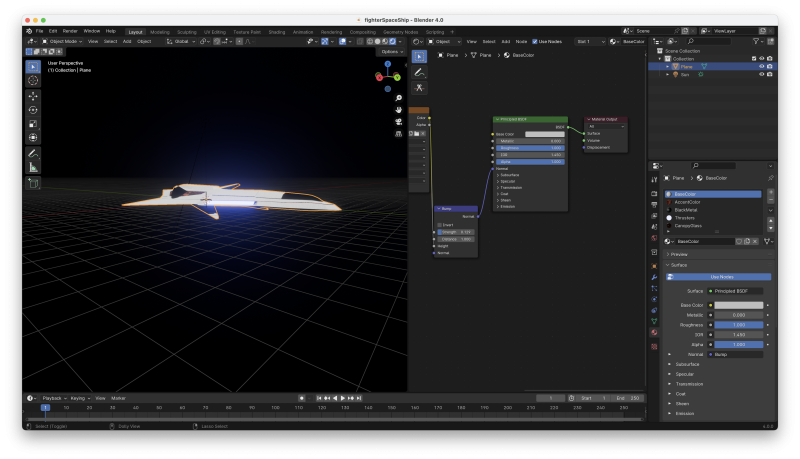This screenshot has width=800, height=459.
Task: Select the Measure tool in the 3D viewport
Action: click(33, 167)
